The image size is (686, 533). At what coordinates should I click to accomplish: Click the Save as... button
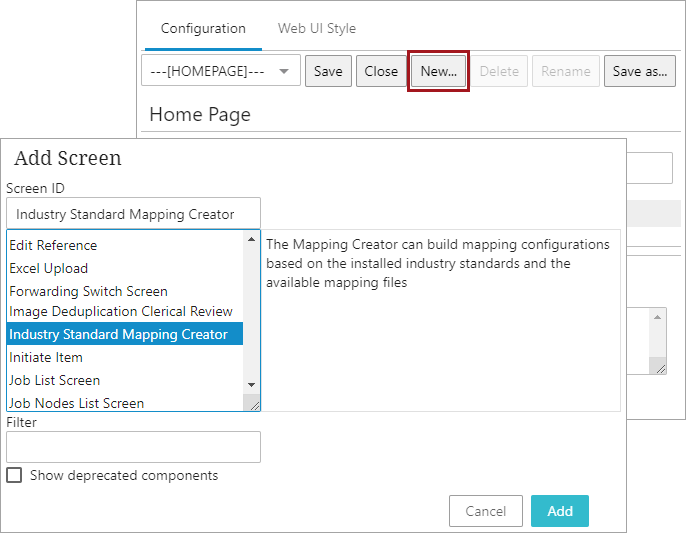[x=640, y=71]
